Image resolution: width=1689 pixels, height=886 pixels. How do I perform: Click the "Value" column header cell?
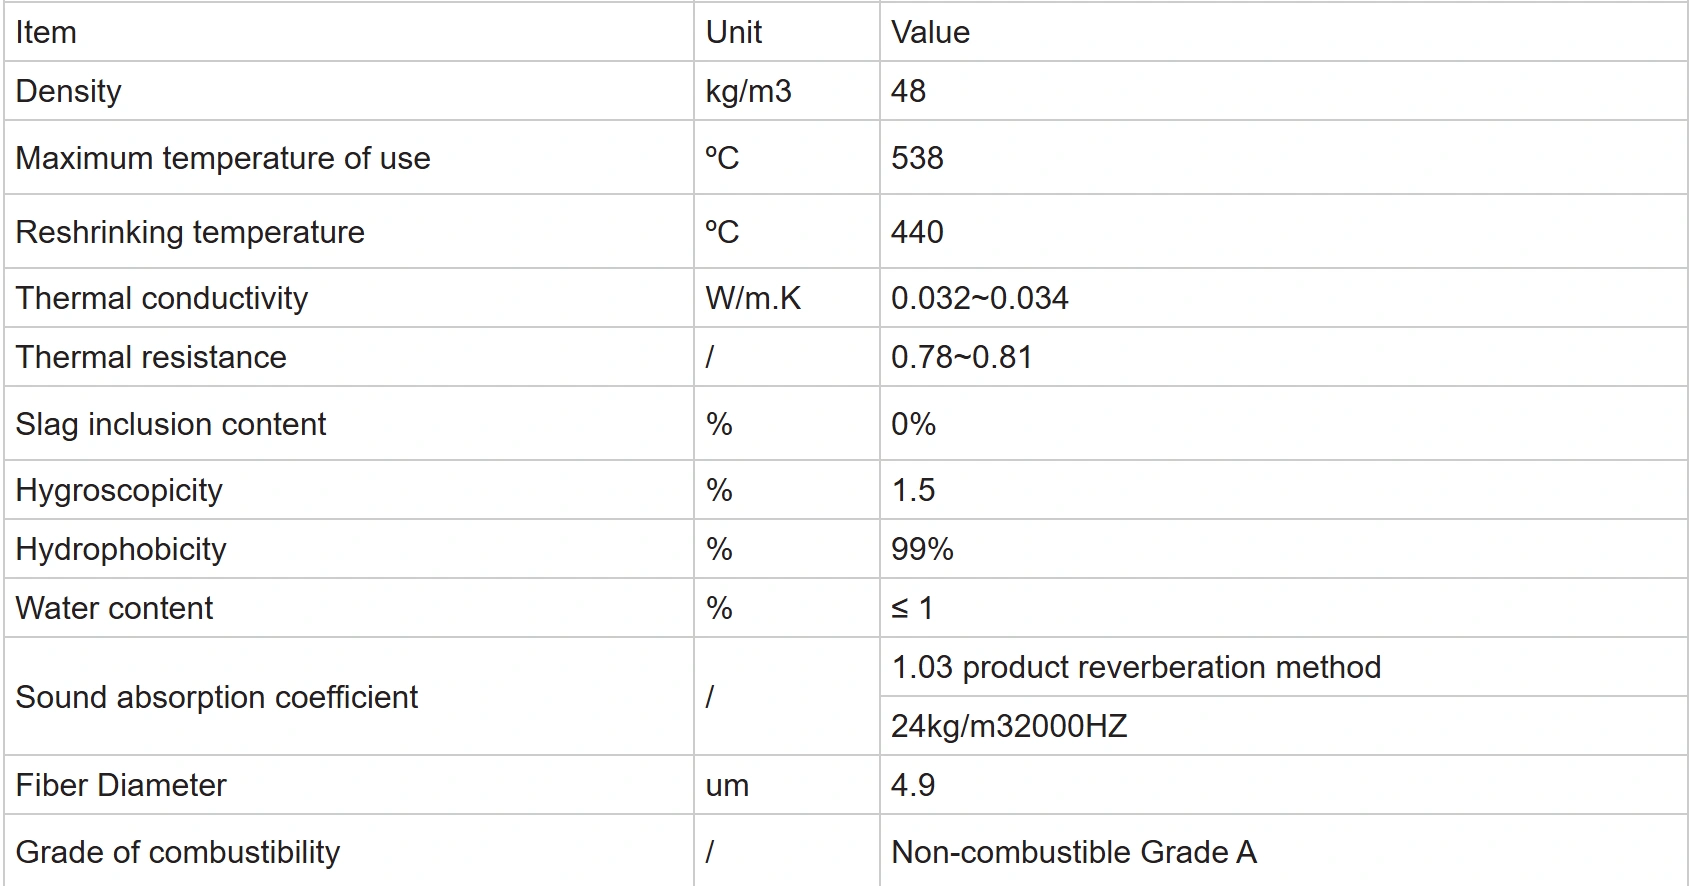point(930,33)
